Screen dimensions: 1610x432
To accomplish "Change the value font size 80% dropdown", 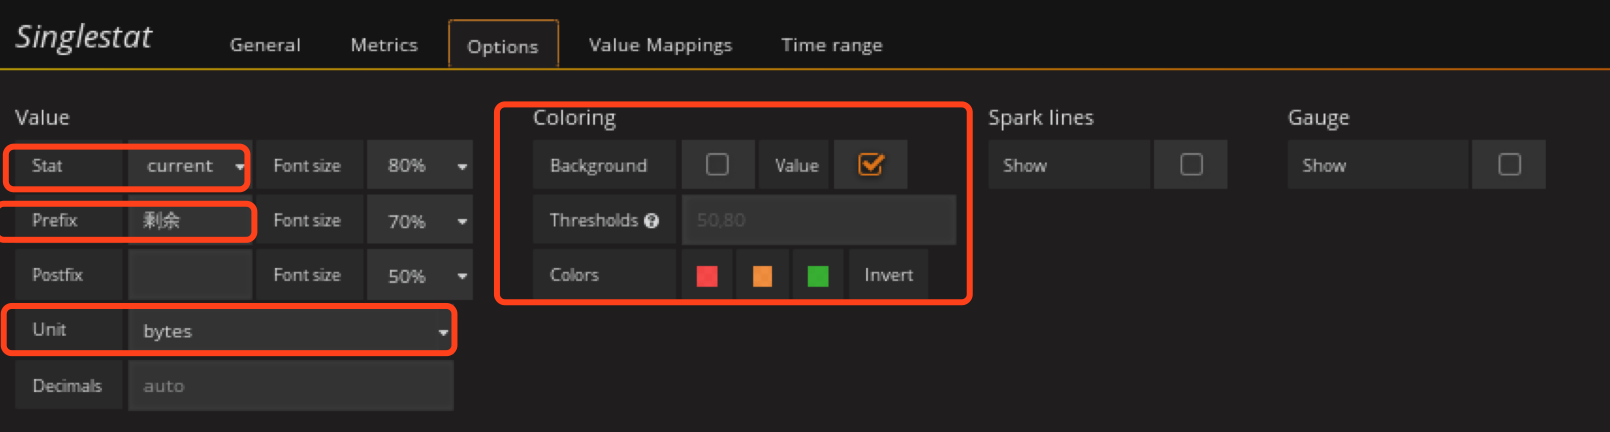I will (x=420, y=166).
